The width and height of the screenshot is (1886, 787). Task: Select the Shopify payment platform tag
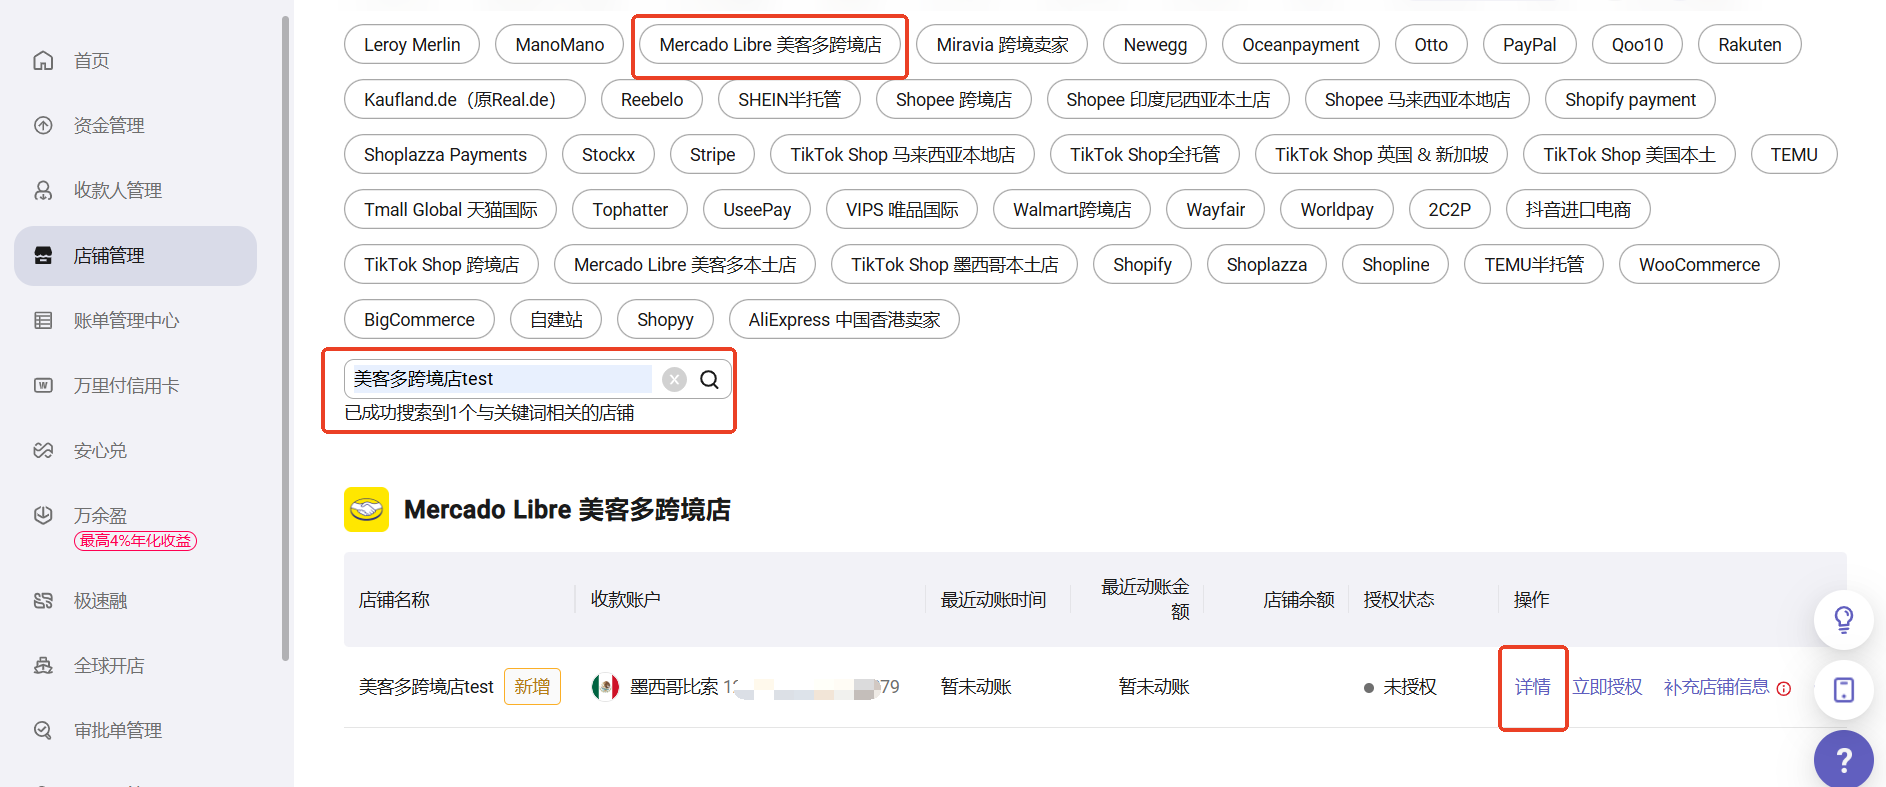point(1629,100)
